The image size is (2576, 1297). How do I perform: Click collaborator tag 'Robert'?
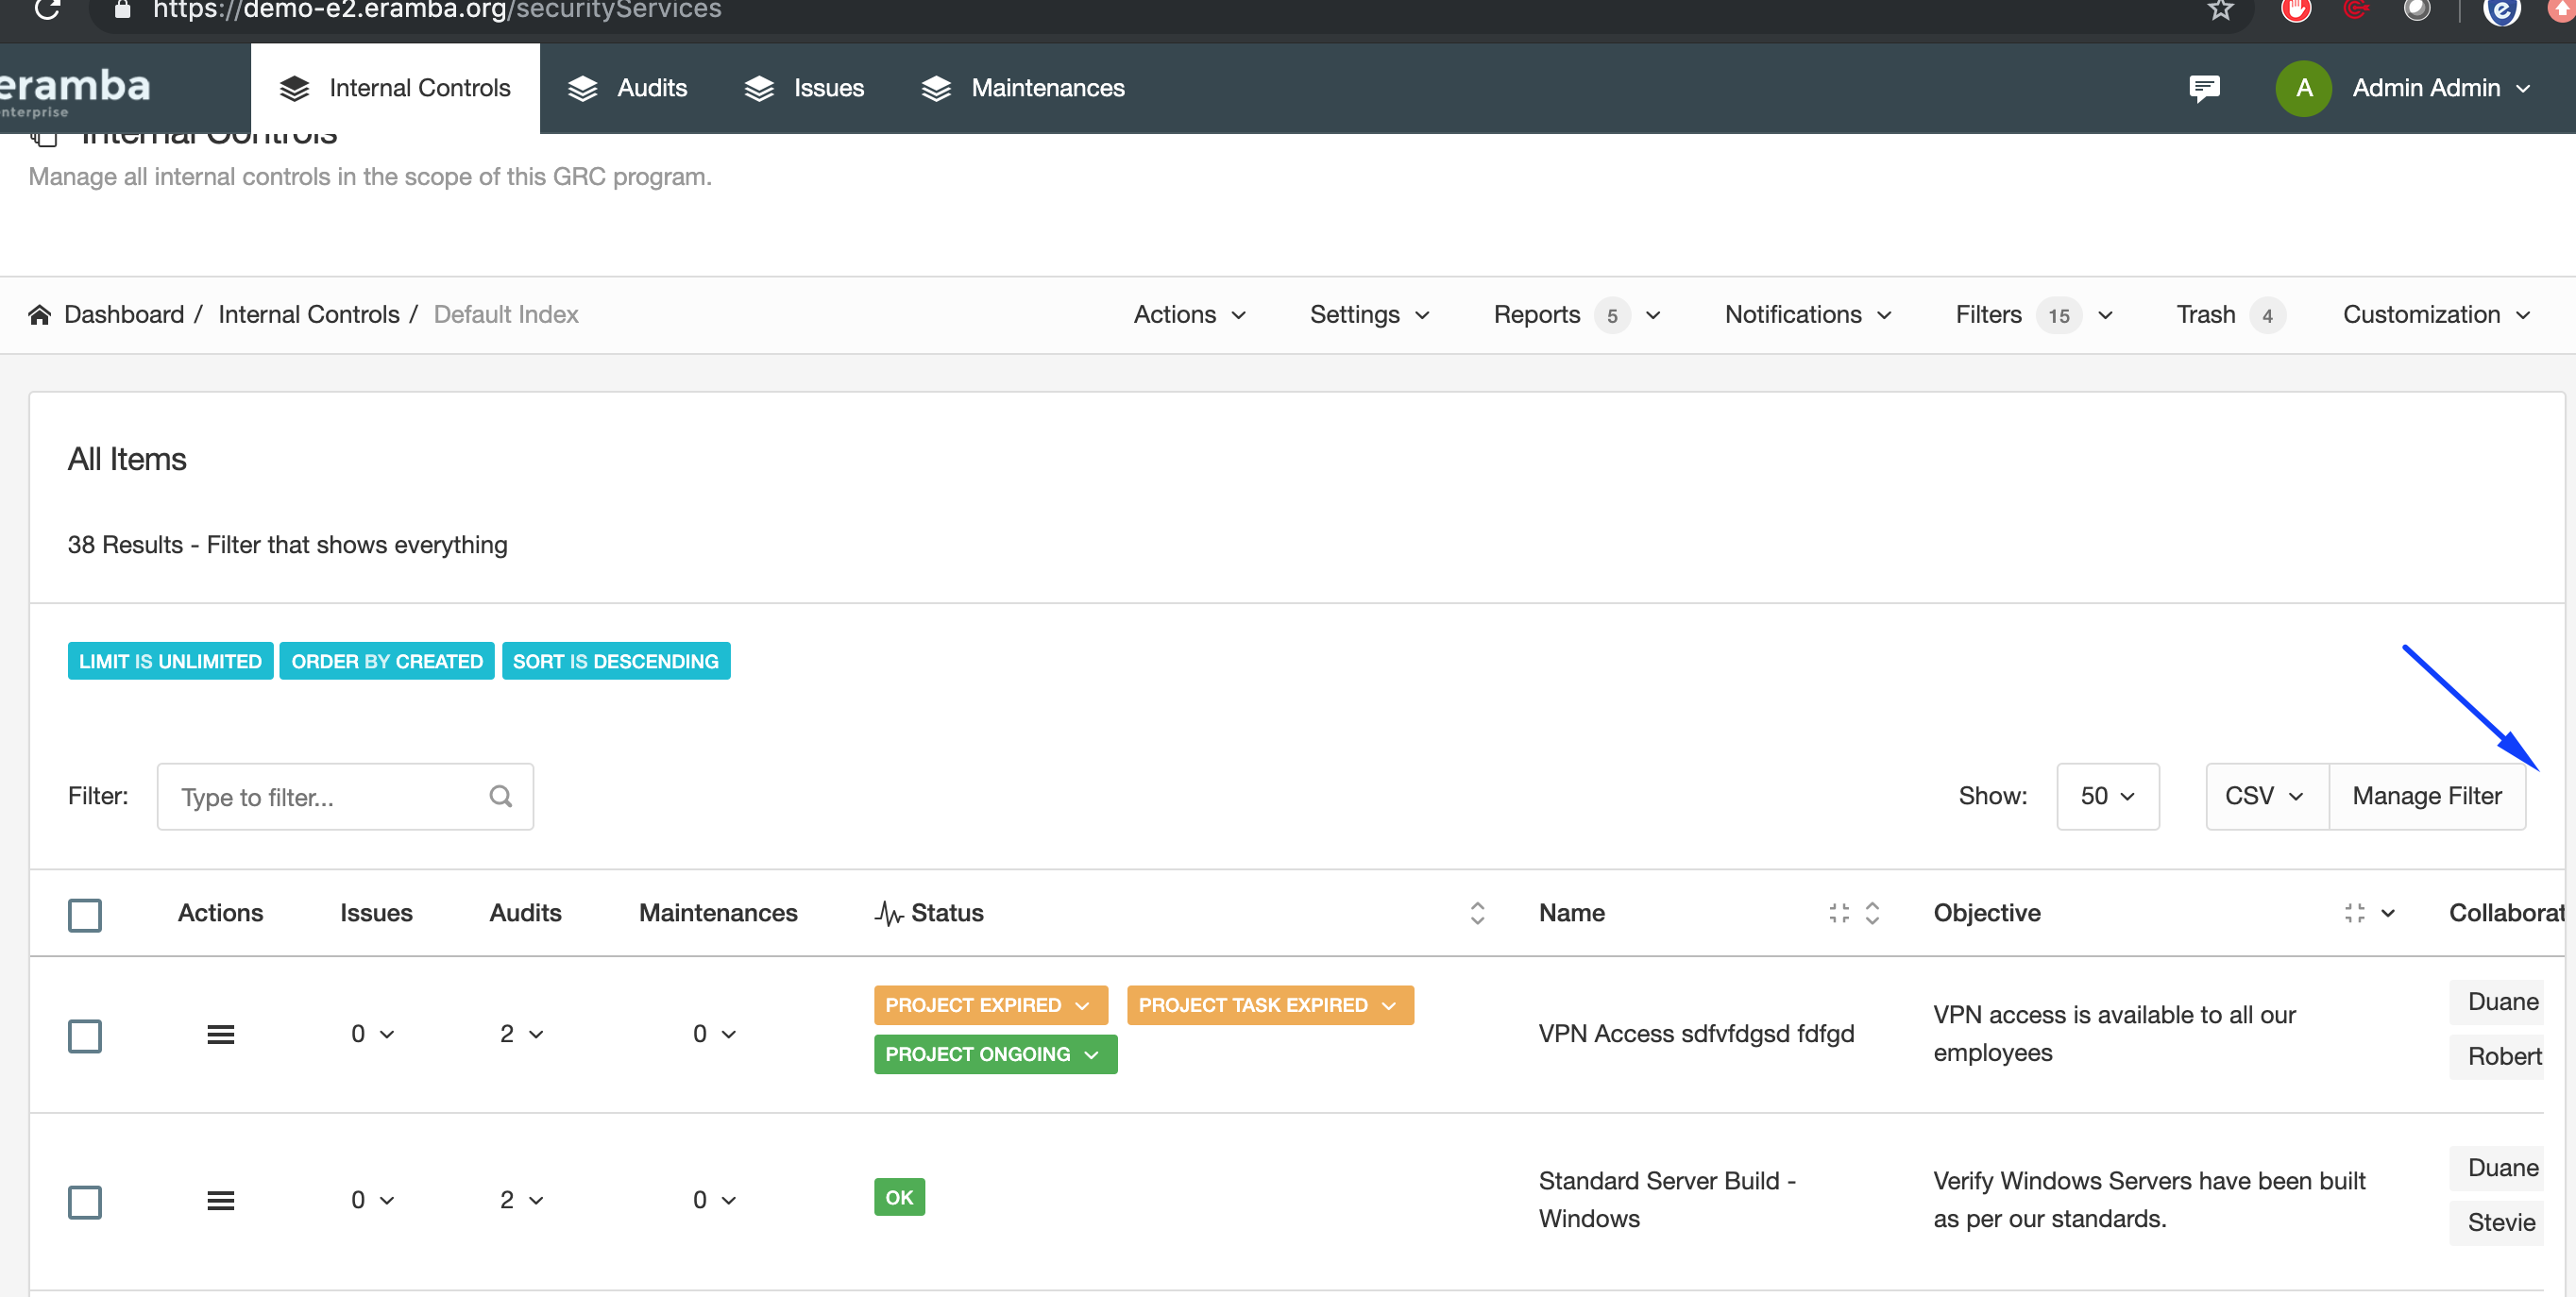pyautogui.click(x=2498, y=1056)
